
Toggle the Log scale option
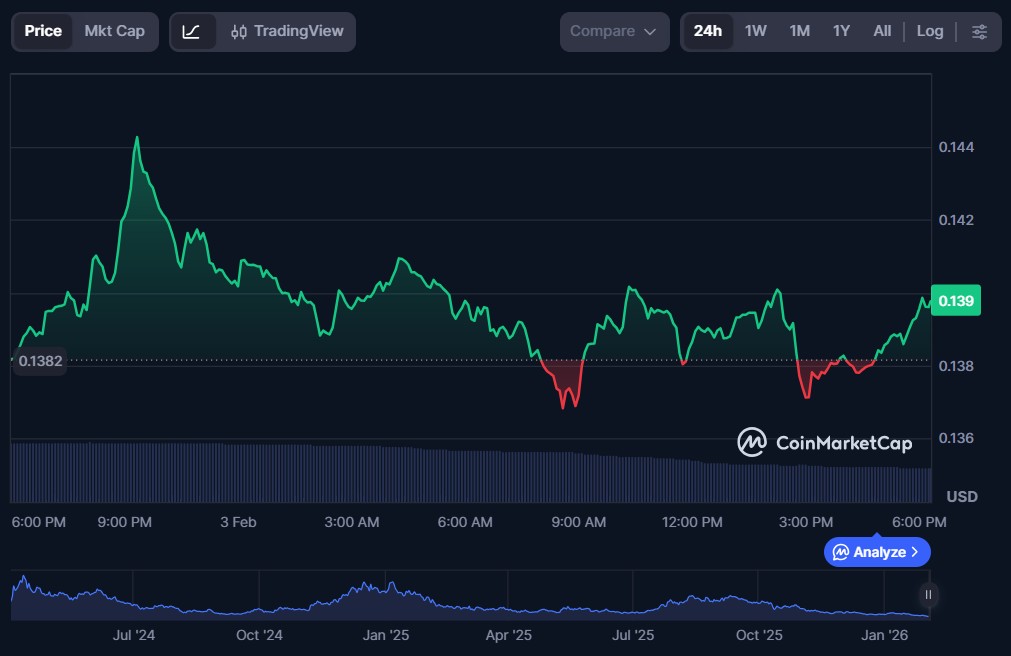[929, 32]
